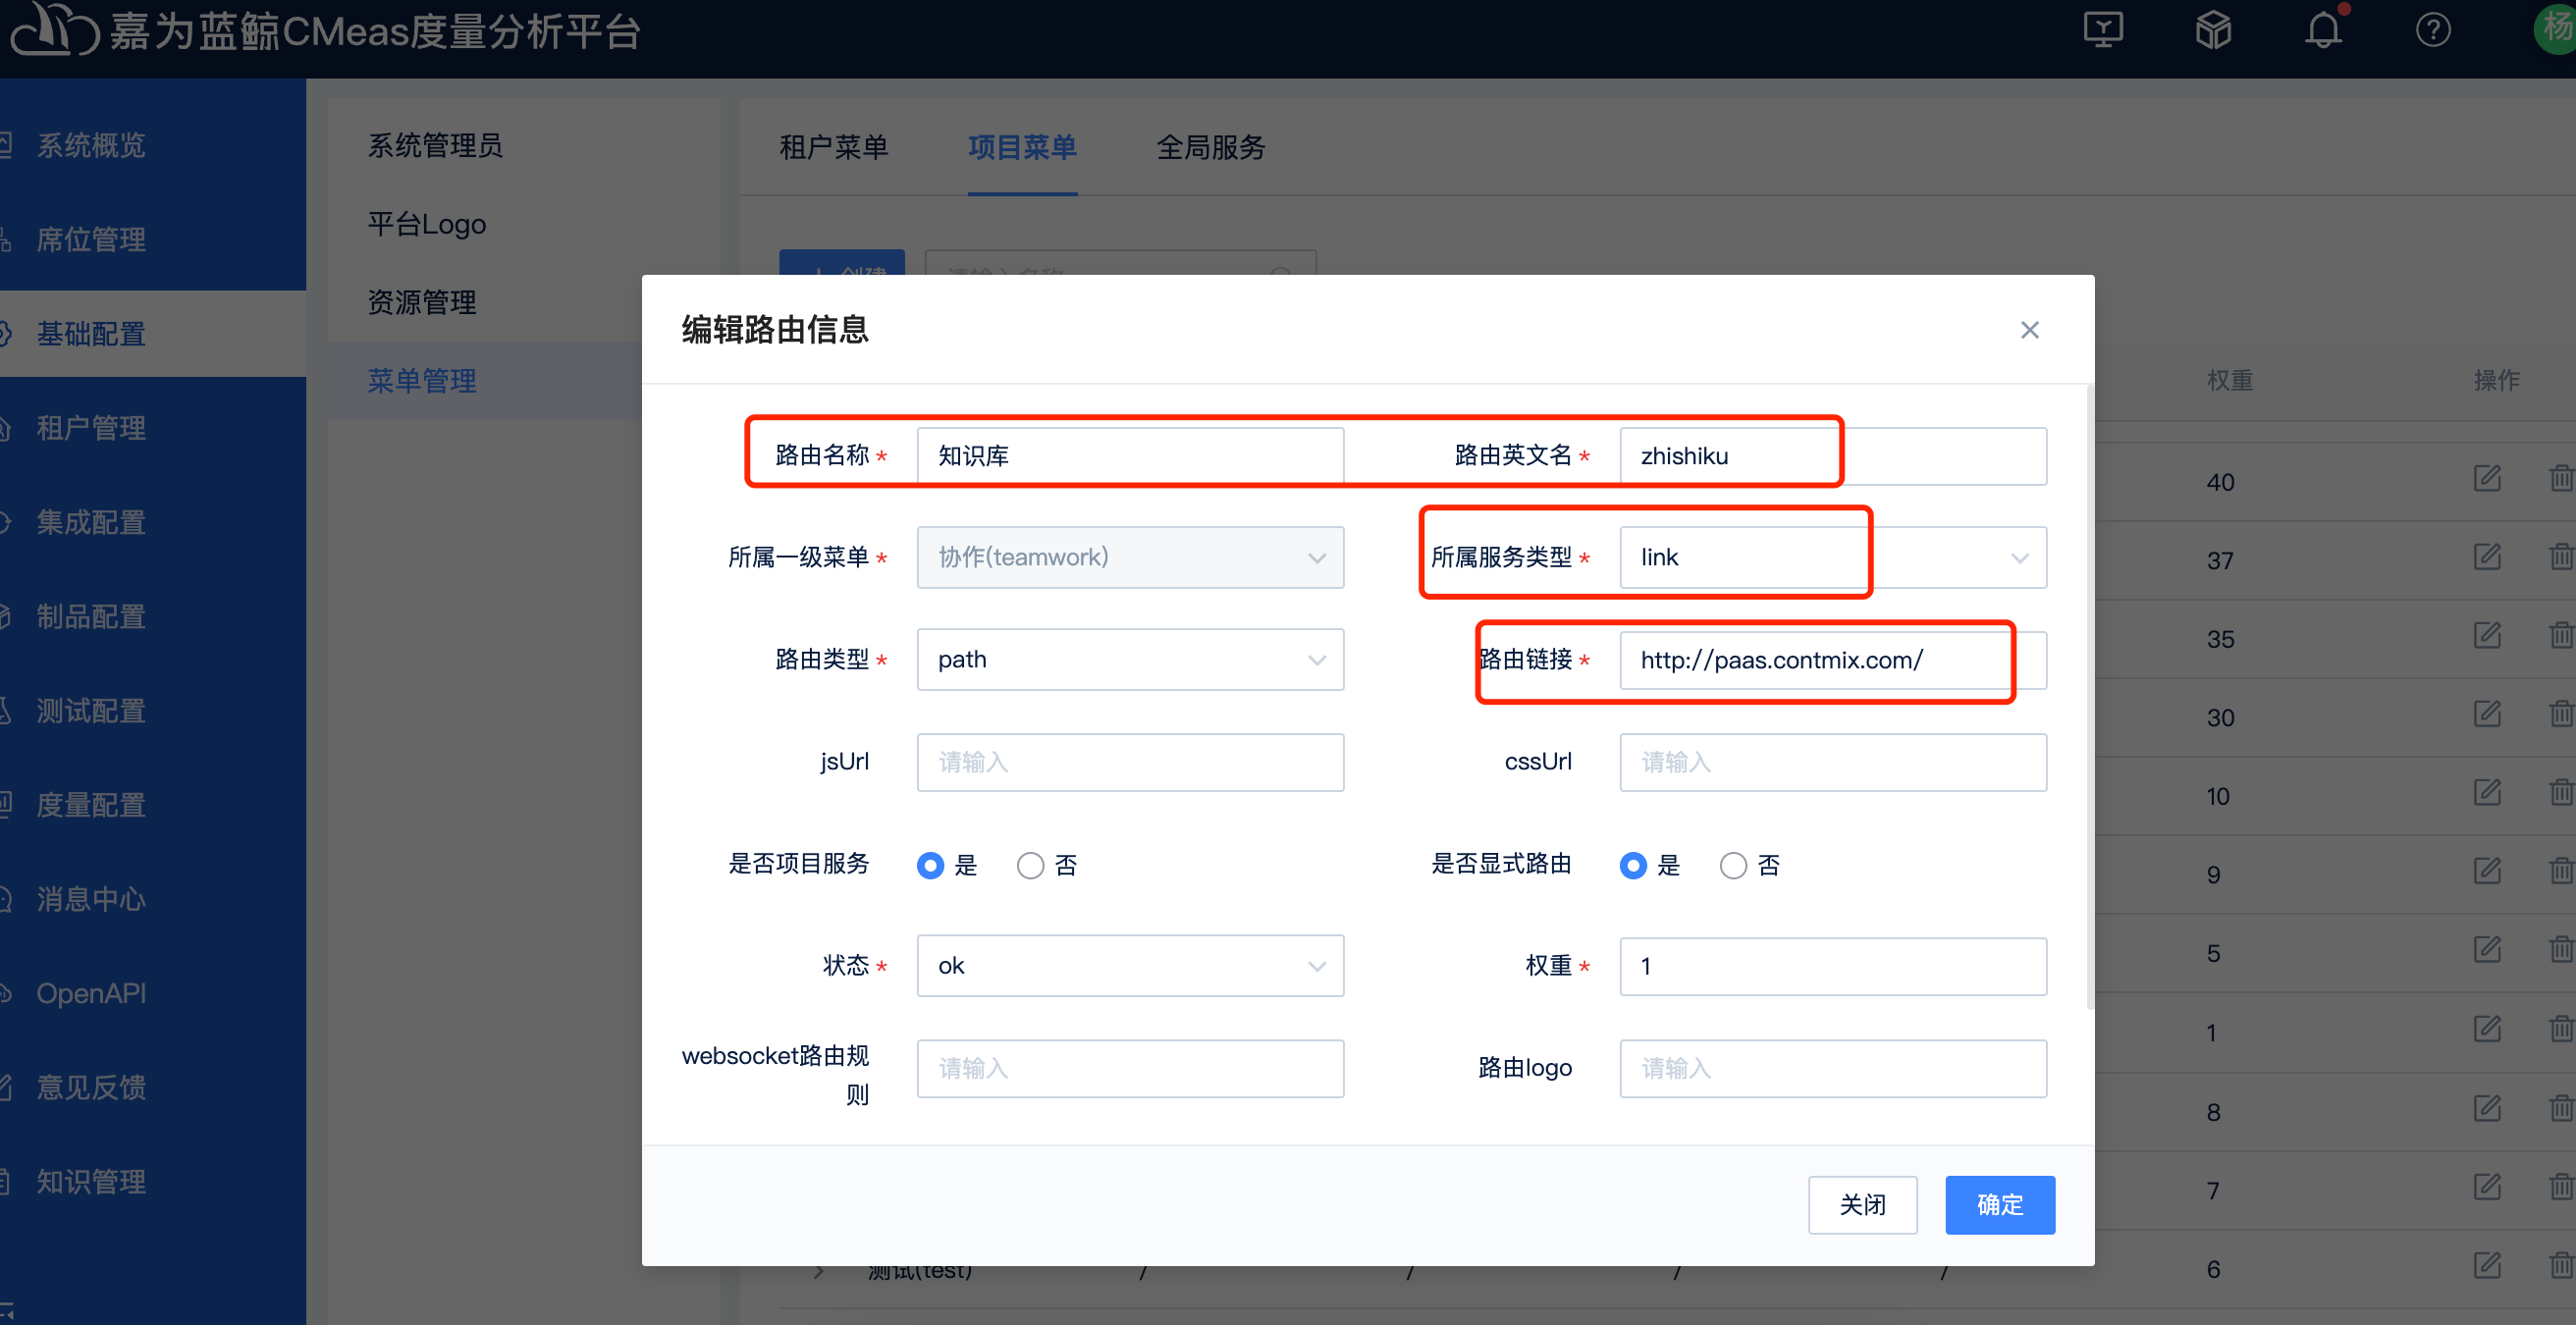Screen dimensions: 2576x1325
Task: Delete the row with weight 35
Action: click(2561, 635)
